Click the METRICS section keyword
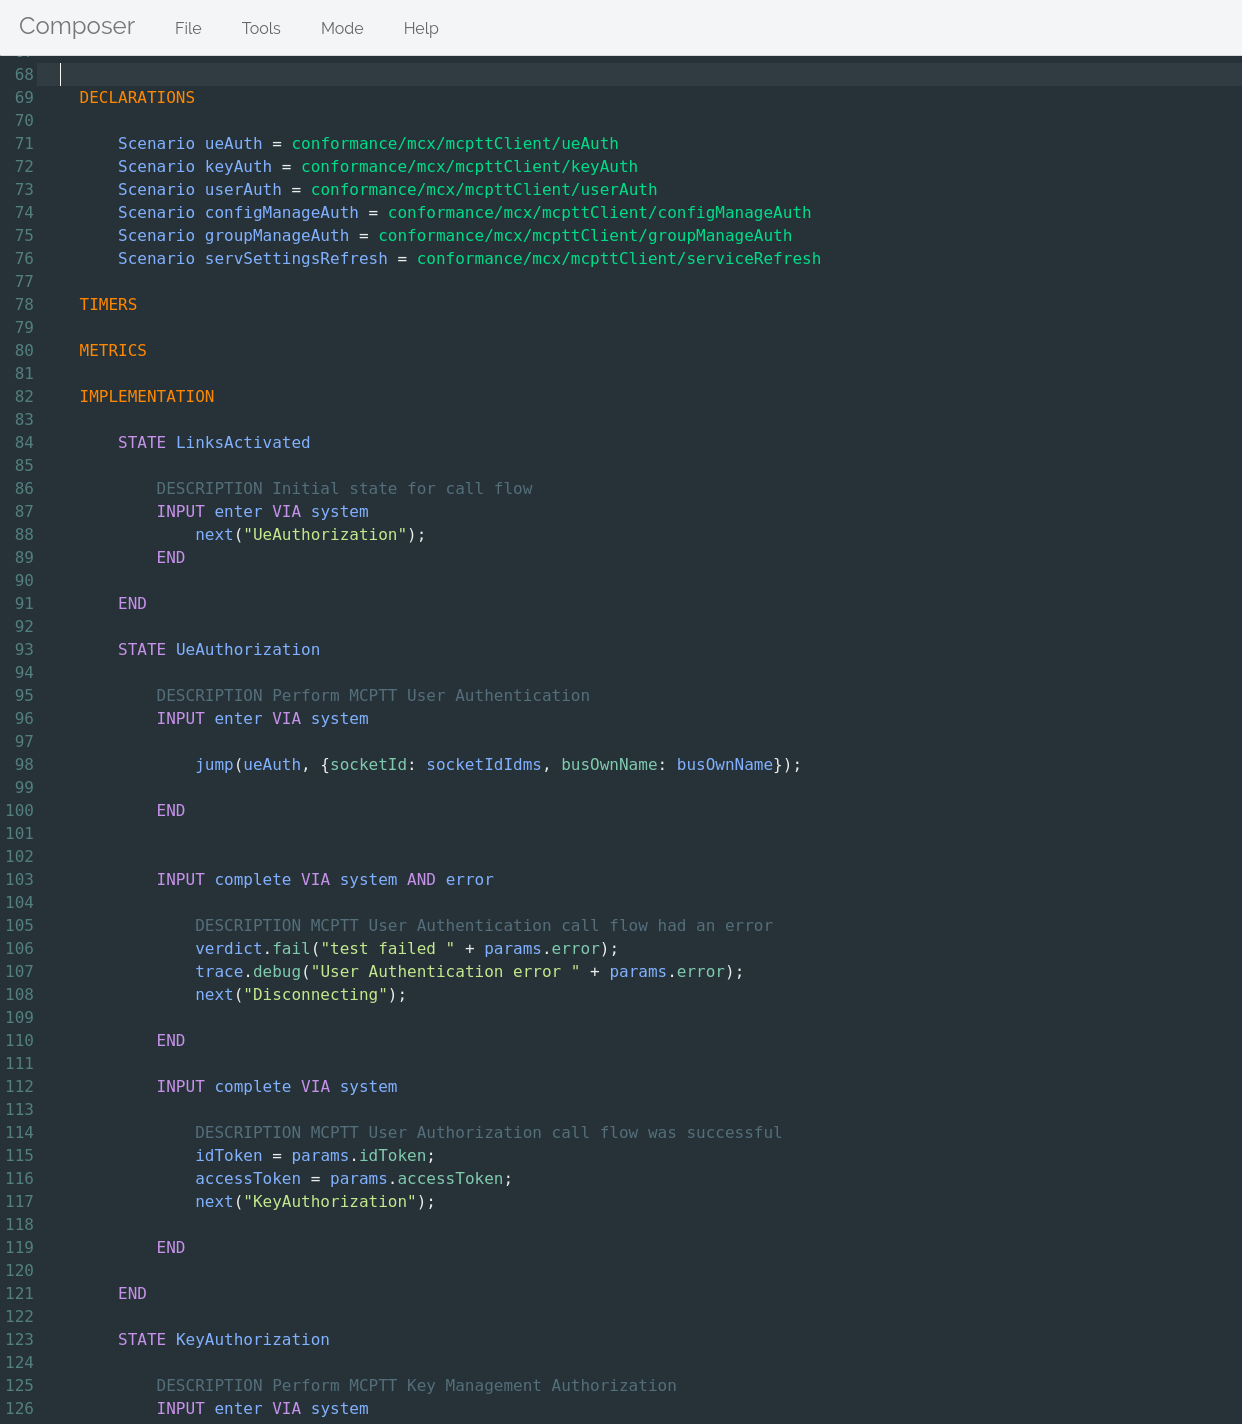This screenshot has height=1424, width=1242. coord(113,350)
